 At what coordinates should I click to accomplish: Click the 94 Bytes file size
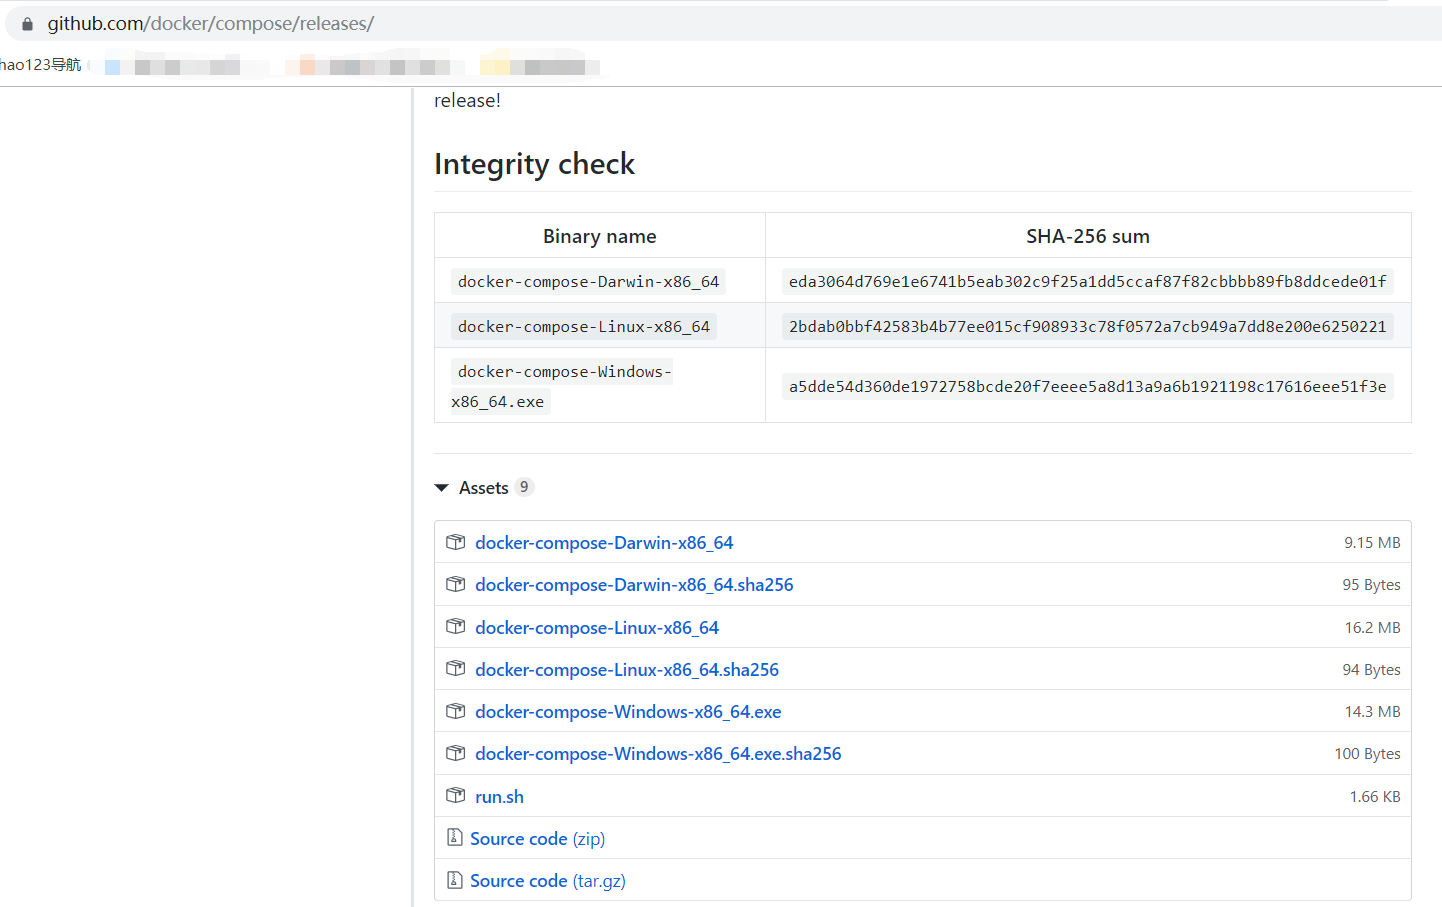coord(1371,670)
